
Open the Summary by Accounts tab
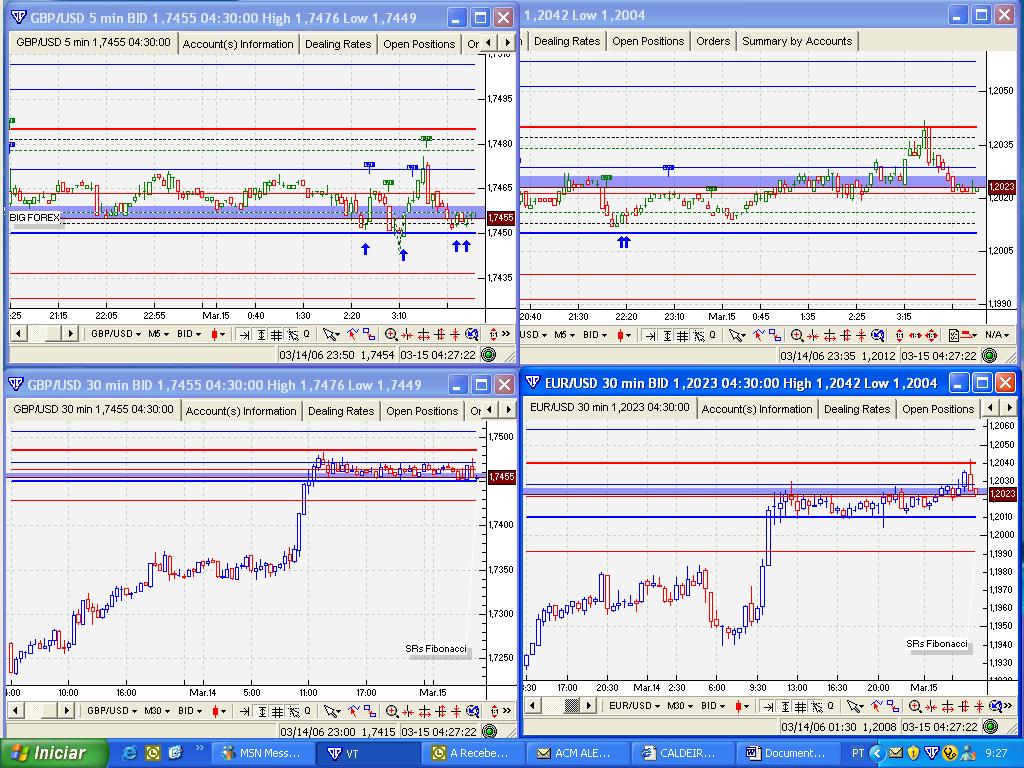[x=797, y=41]
